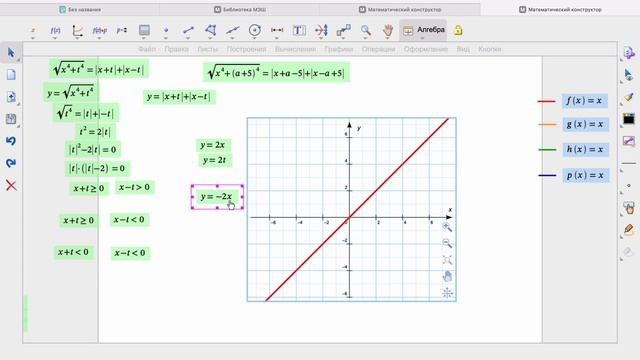Select the h(x) = x function label
The image size is (640, 360).
(585, 149)
